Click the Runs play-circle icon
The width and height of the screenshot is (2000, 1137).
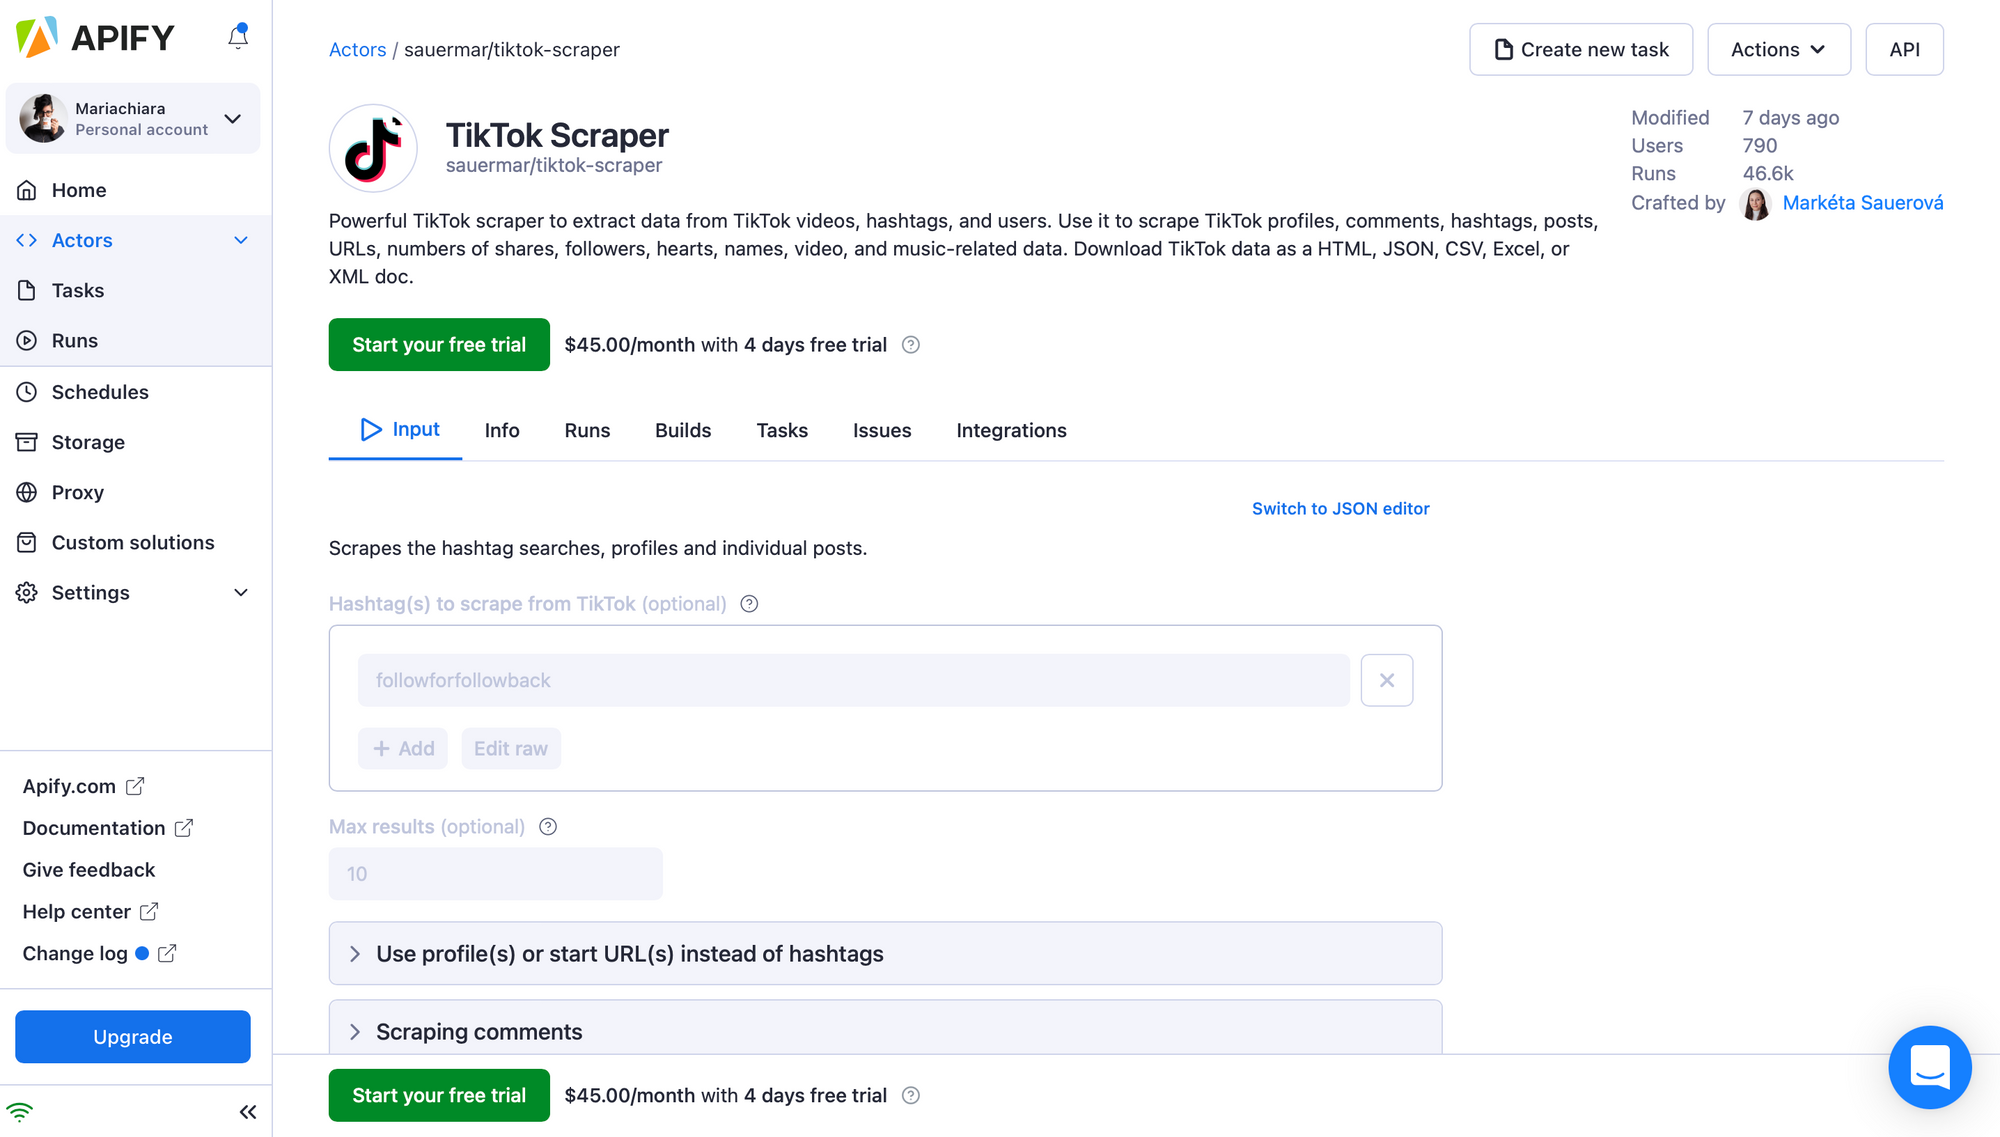[x=27, y=340]
